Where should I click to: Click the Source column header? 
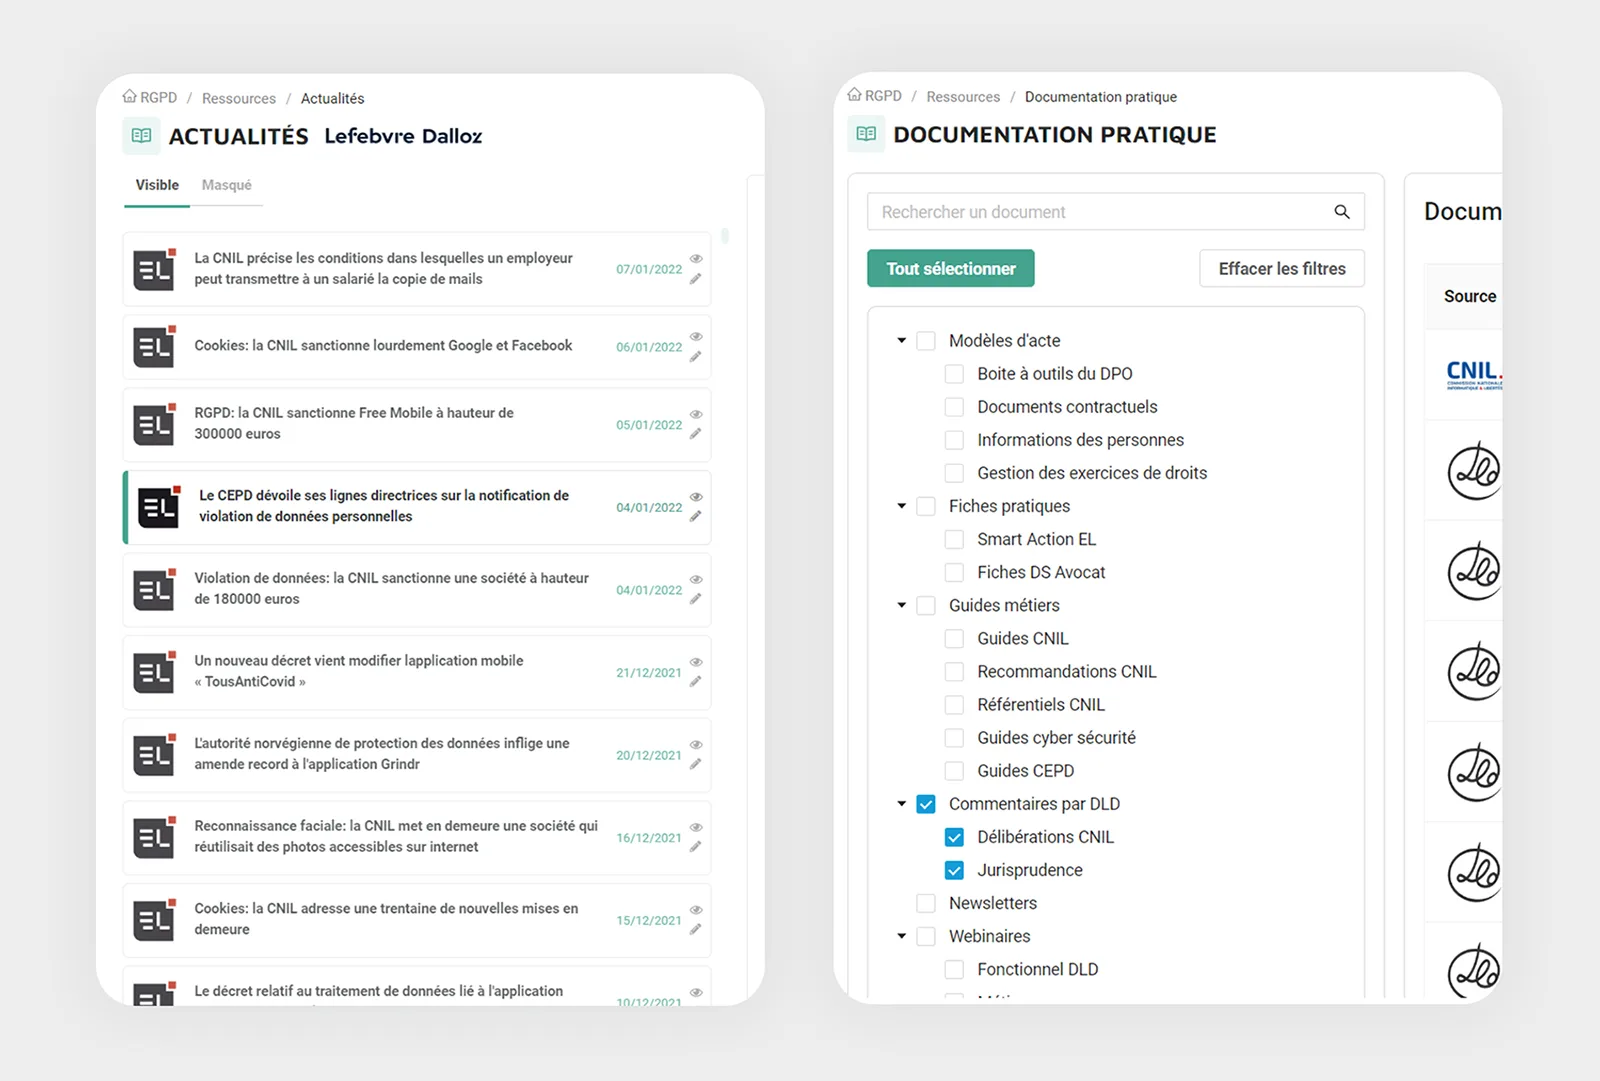(x=1469, y=296)
